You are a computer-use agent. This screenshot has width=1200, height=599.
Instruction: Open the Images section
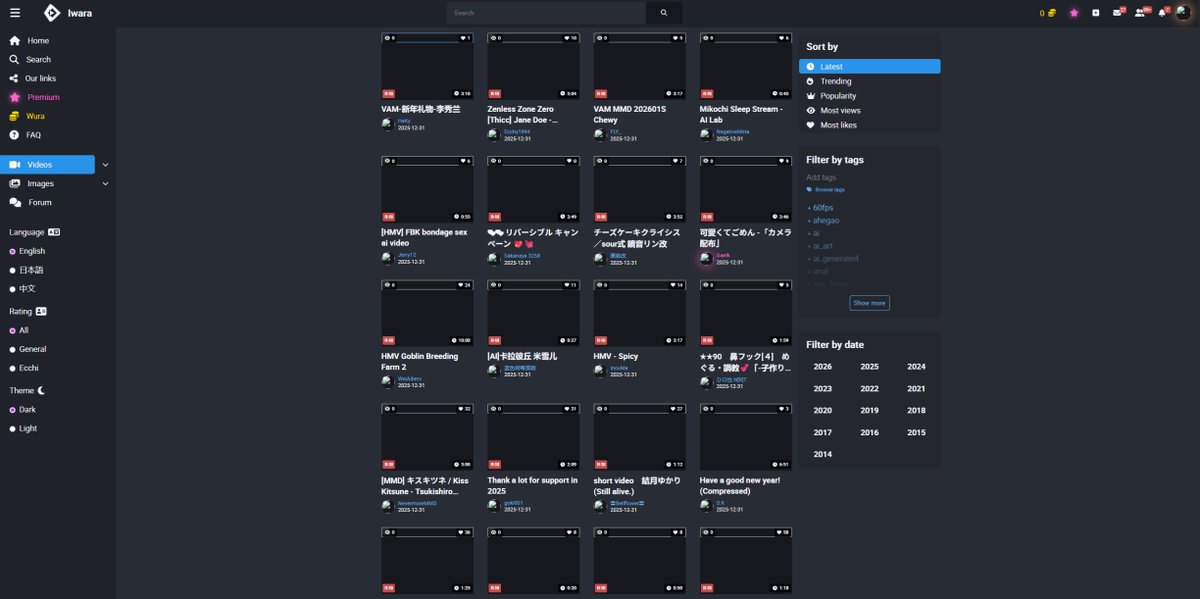[x=40, y=184]
